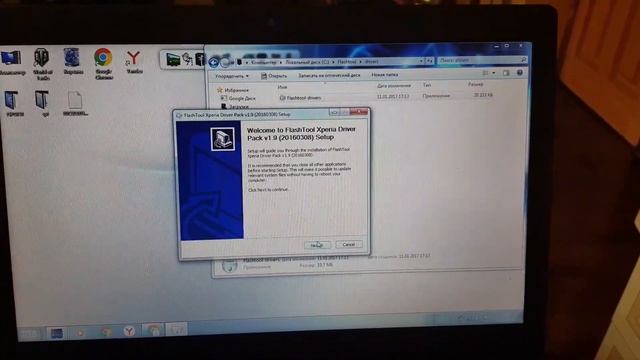This screenshot has height=360, width=640.
Task: Open the Recycle Bin desktop icon
Action: [x=72, y=61]
